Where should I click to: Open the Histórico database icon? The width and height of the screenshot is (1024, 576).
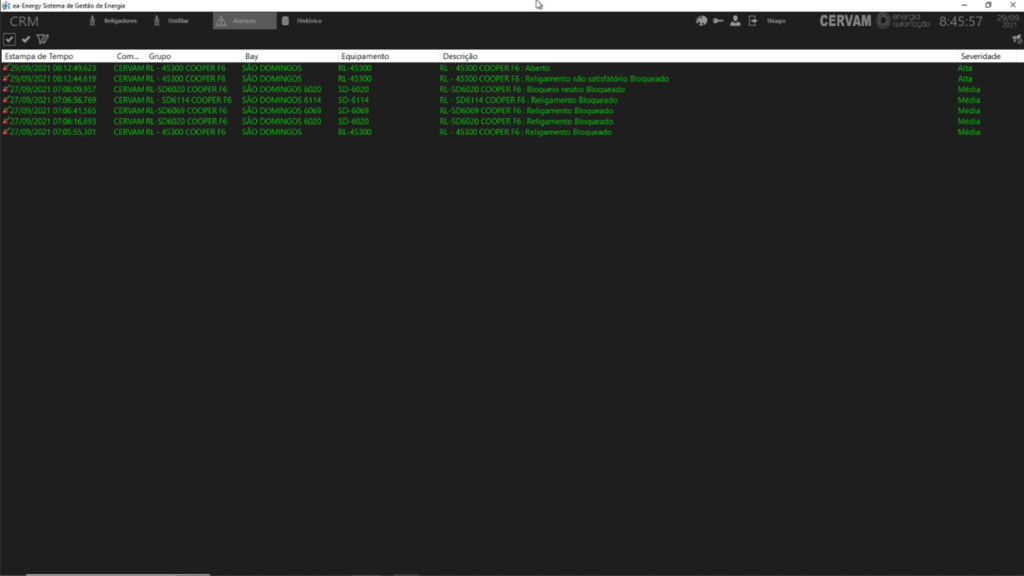coord(286,21)
